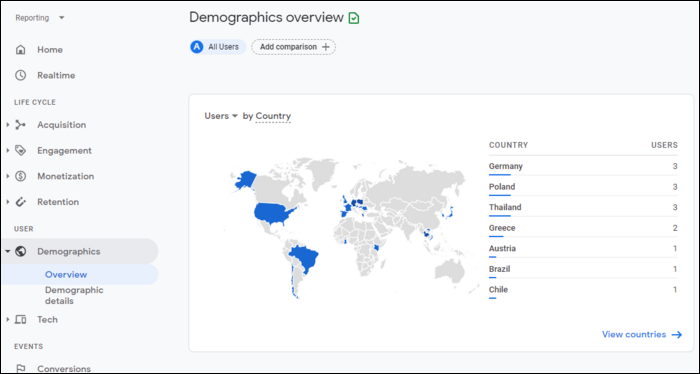Click the Conversions flag icon
Image resolution: width=700 pixels, height=374 pixels.
(x=21, y=369)
